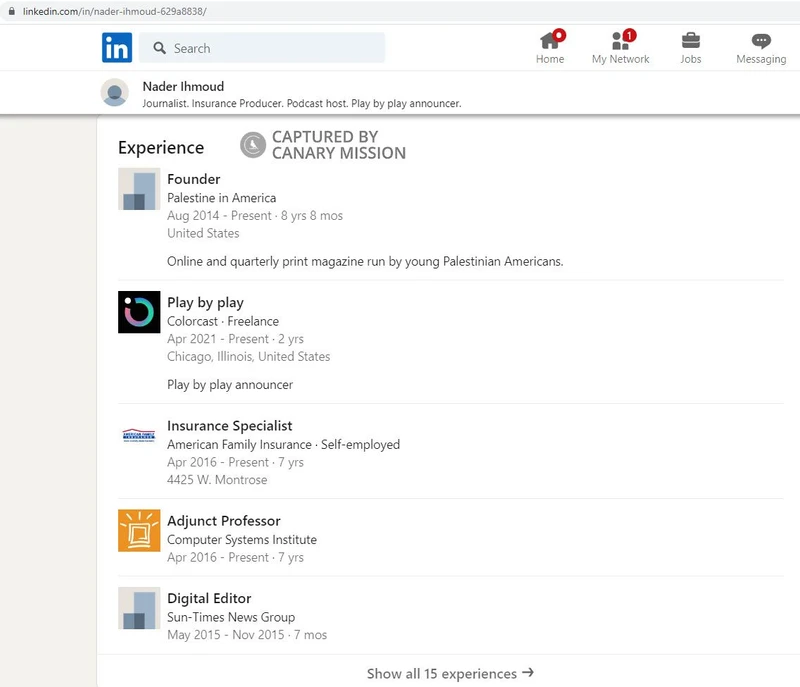Open the Play by play position title
The image size is (800, 687).
(206, 302)
